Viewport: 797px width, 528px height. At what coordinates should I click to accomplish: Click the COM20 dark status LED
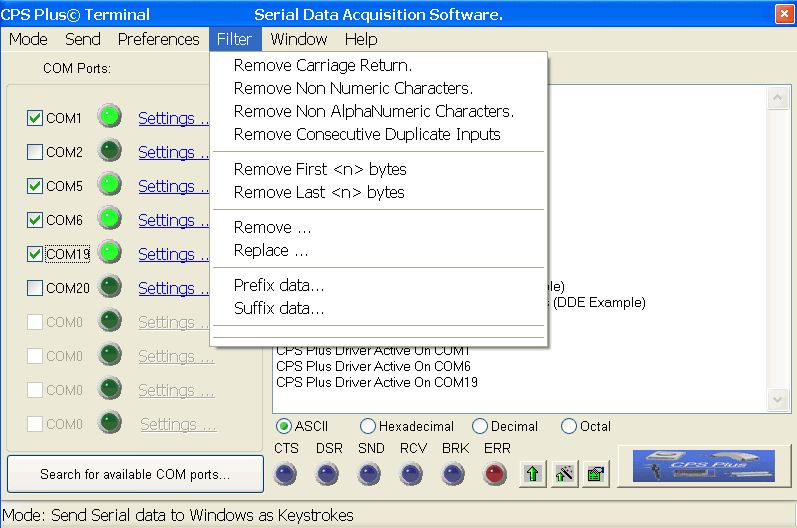tap(110, 287)
